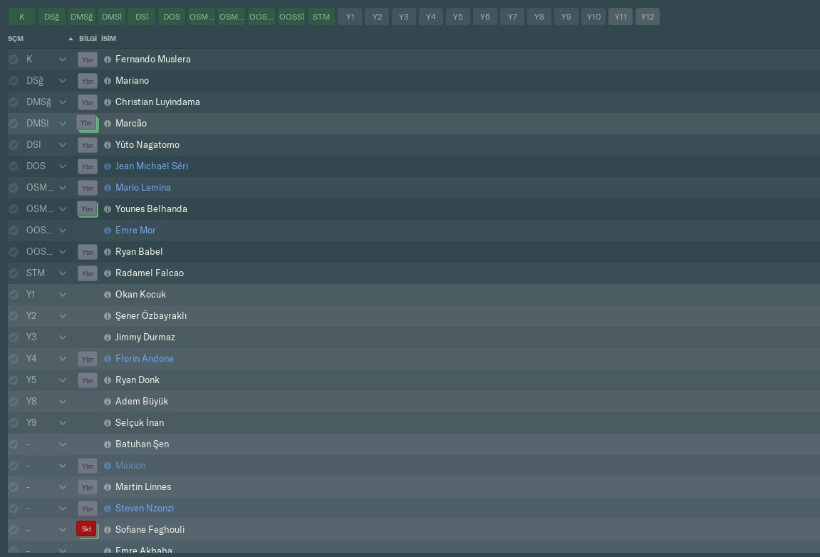Open Jean Michaël Séri player link
This screenshot has height=557, width=820.
click(152, 166)
